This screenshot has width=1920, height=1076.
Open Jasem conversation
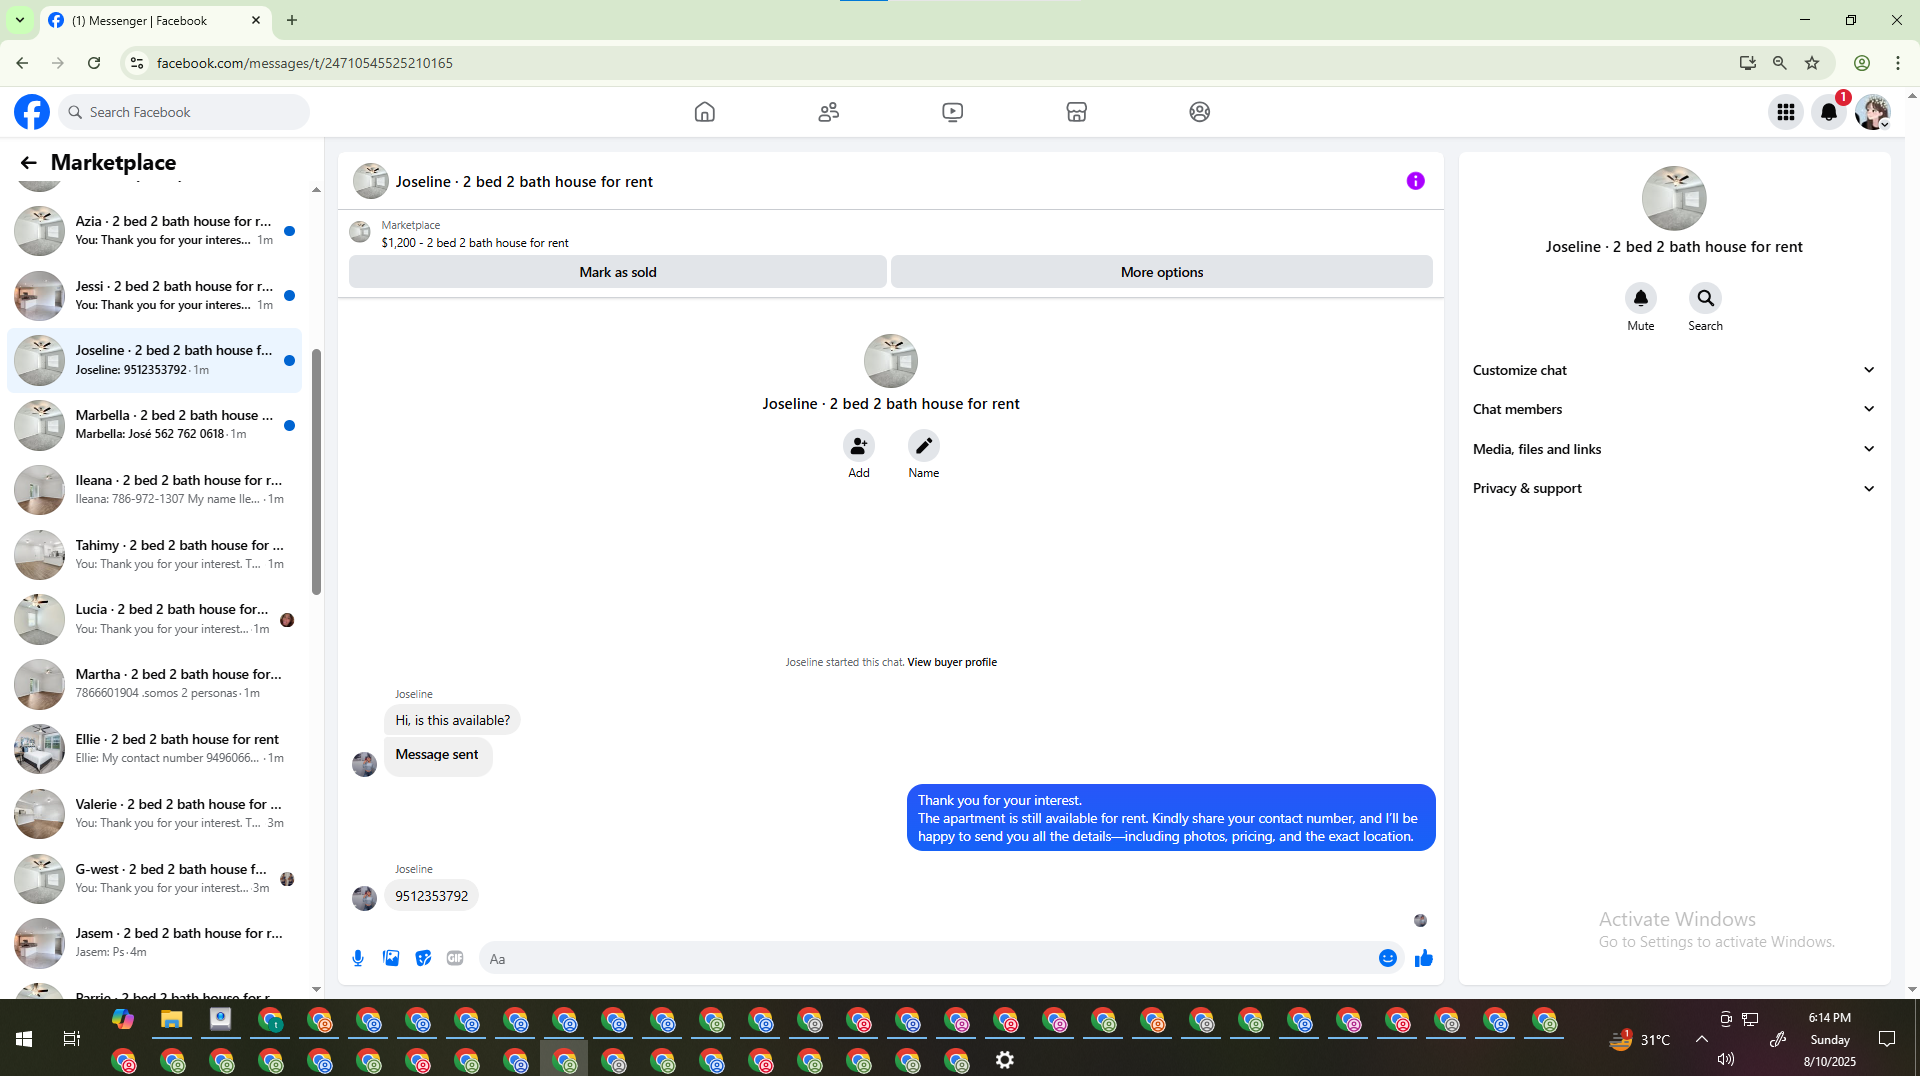tap(155, 943)
